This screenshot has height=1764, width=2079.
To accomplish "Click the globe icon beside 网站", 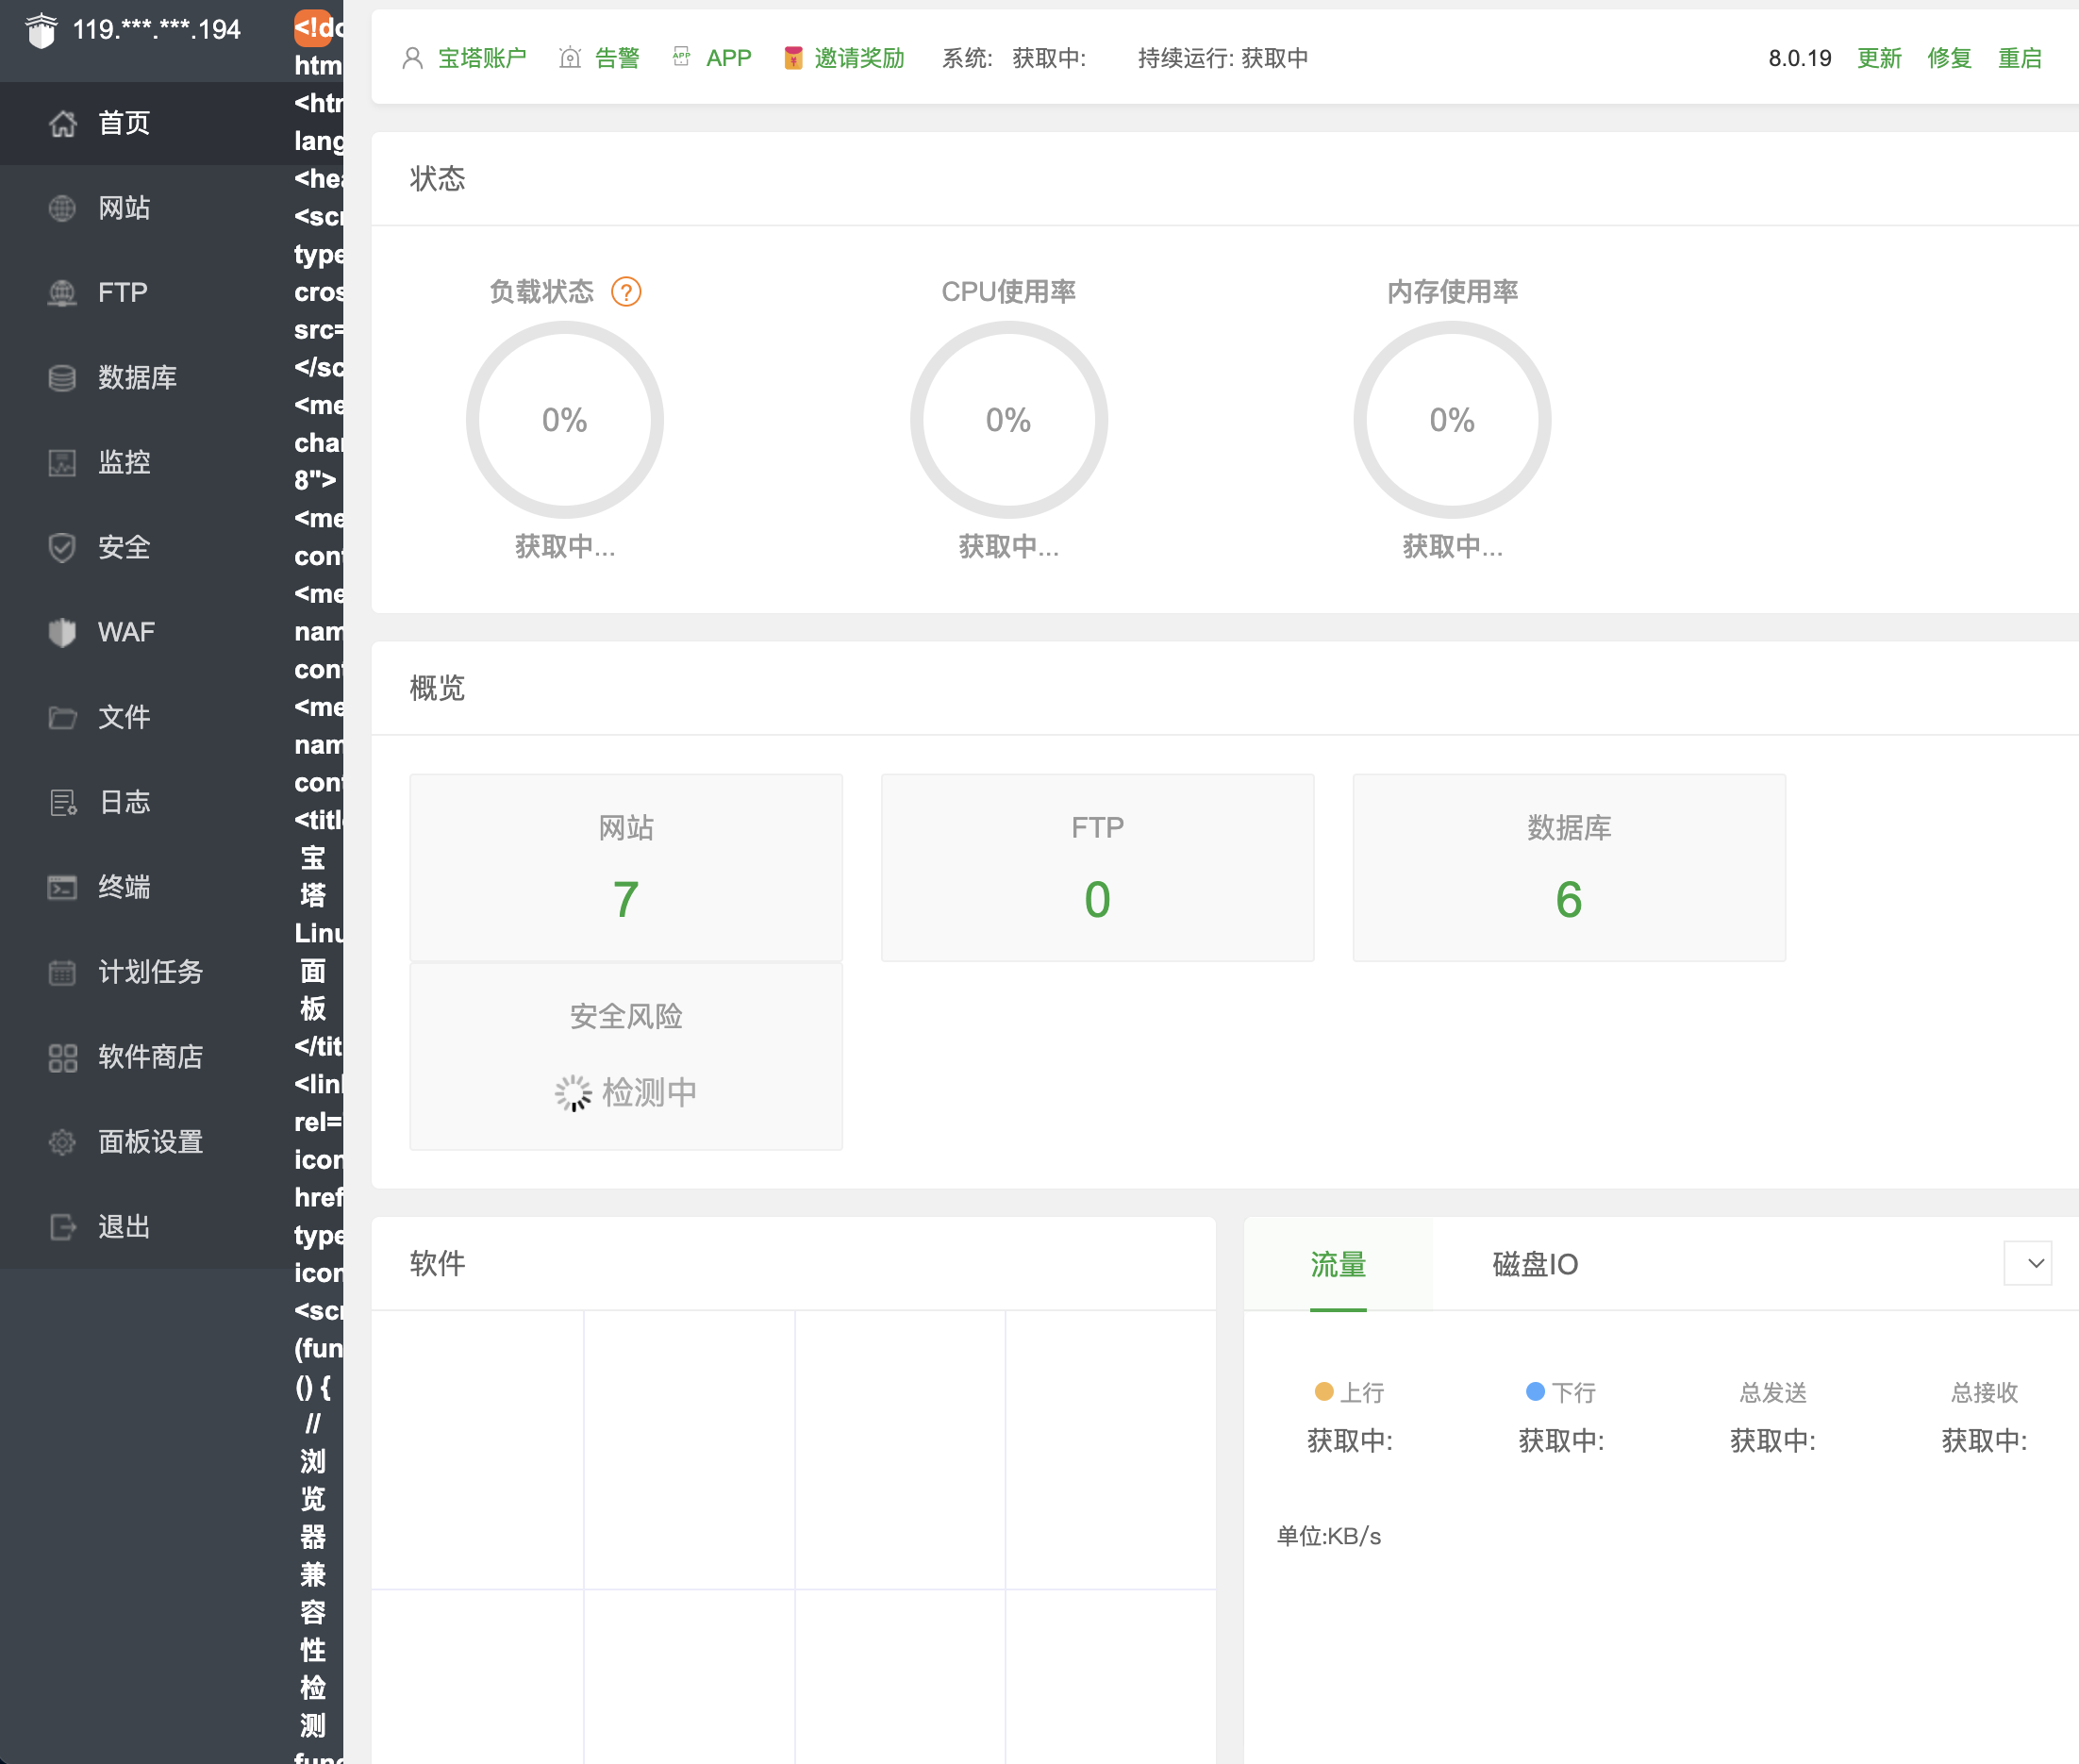I will click(x=62, y=208).
